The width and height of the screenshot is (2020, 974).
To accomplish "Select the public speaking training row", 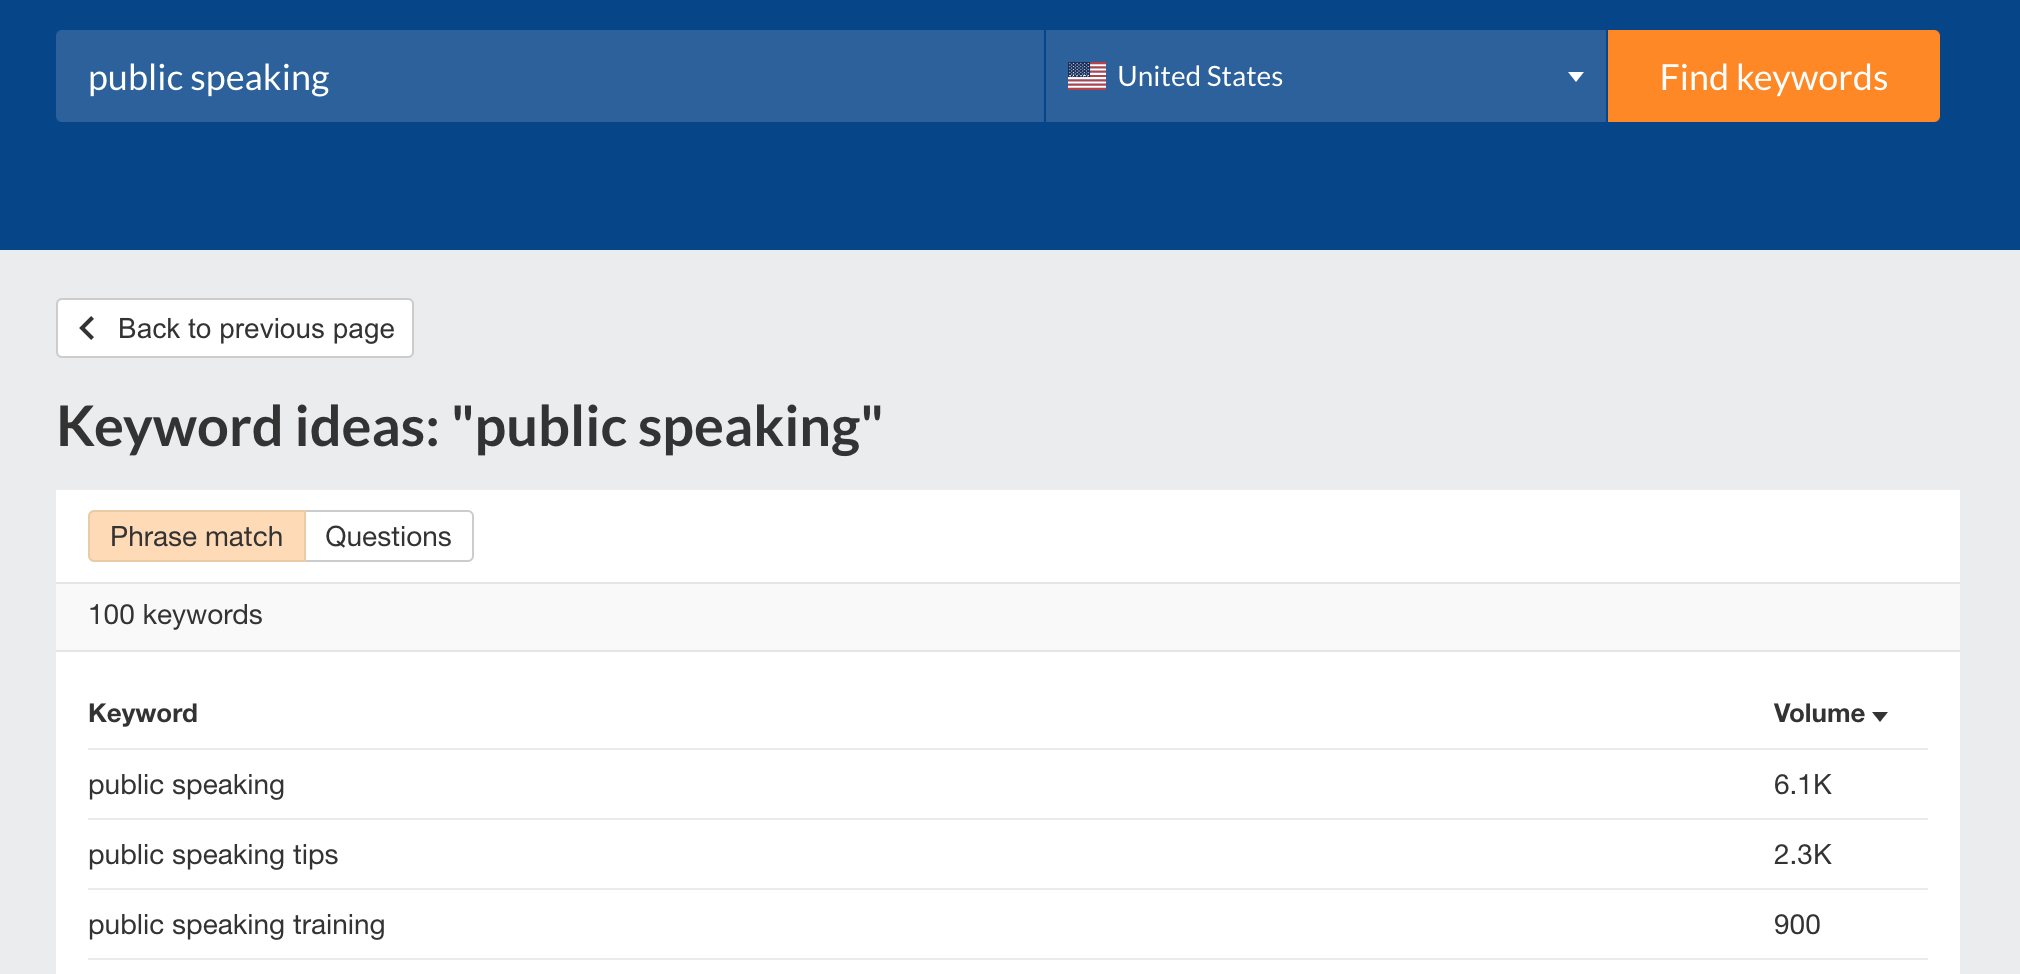I will point(1008,925).
